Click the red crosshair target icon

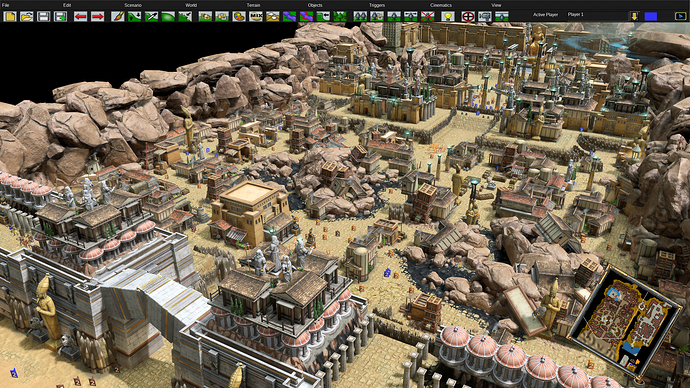coord(468,17)
